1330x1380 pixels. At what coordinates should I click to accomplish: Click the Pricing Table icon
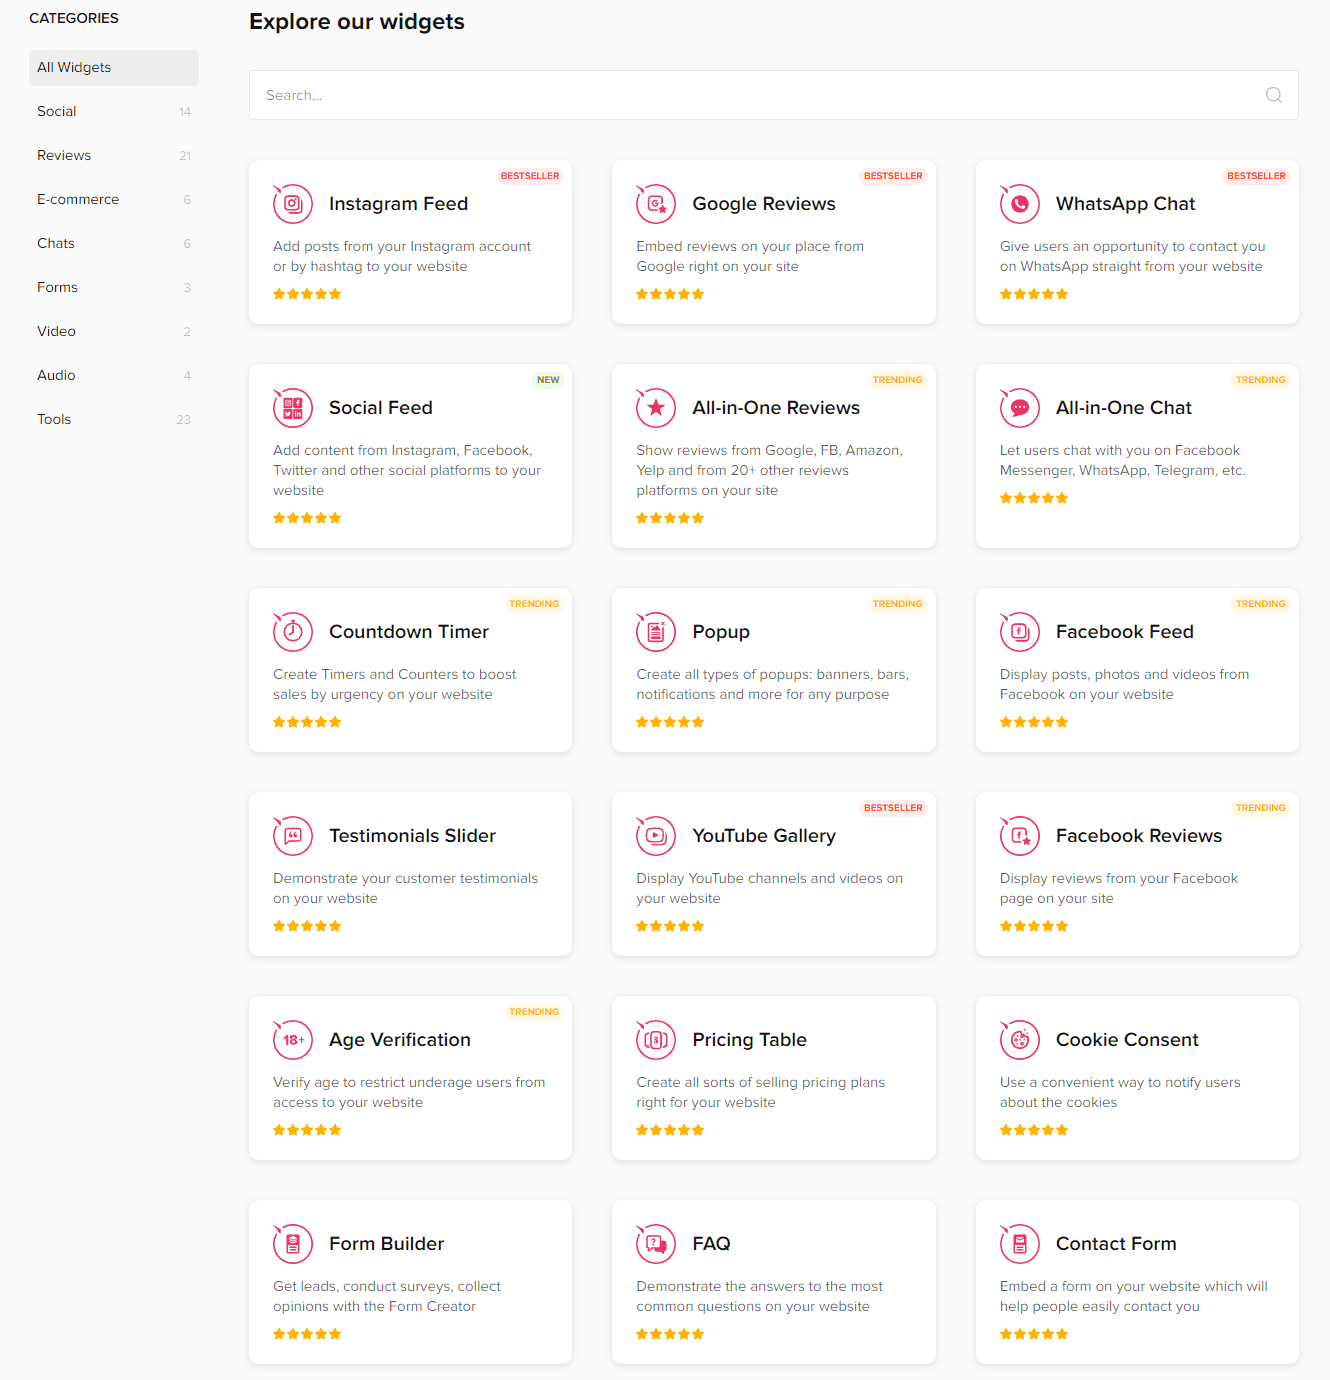click(656, 1040)
